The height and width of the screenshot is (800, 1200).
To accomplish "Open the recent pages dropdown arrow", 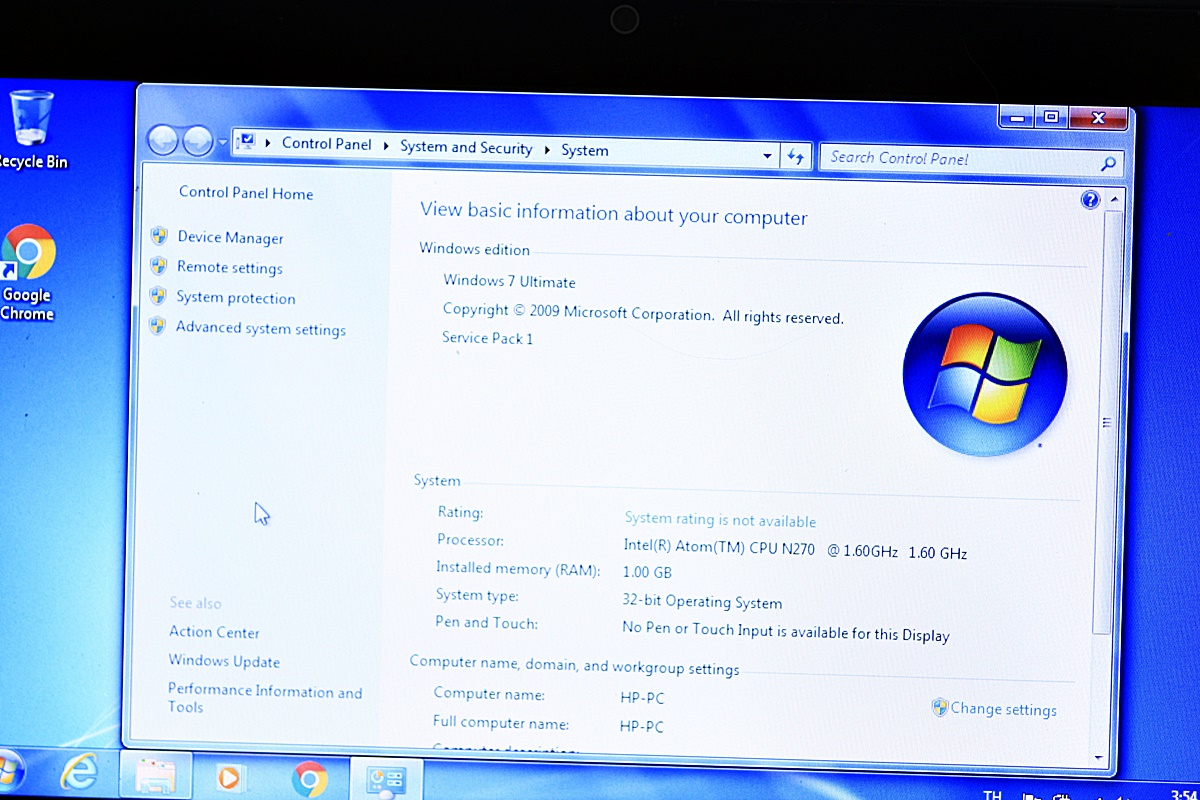I will point(222,144).
